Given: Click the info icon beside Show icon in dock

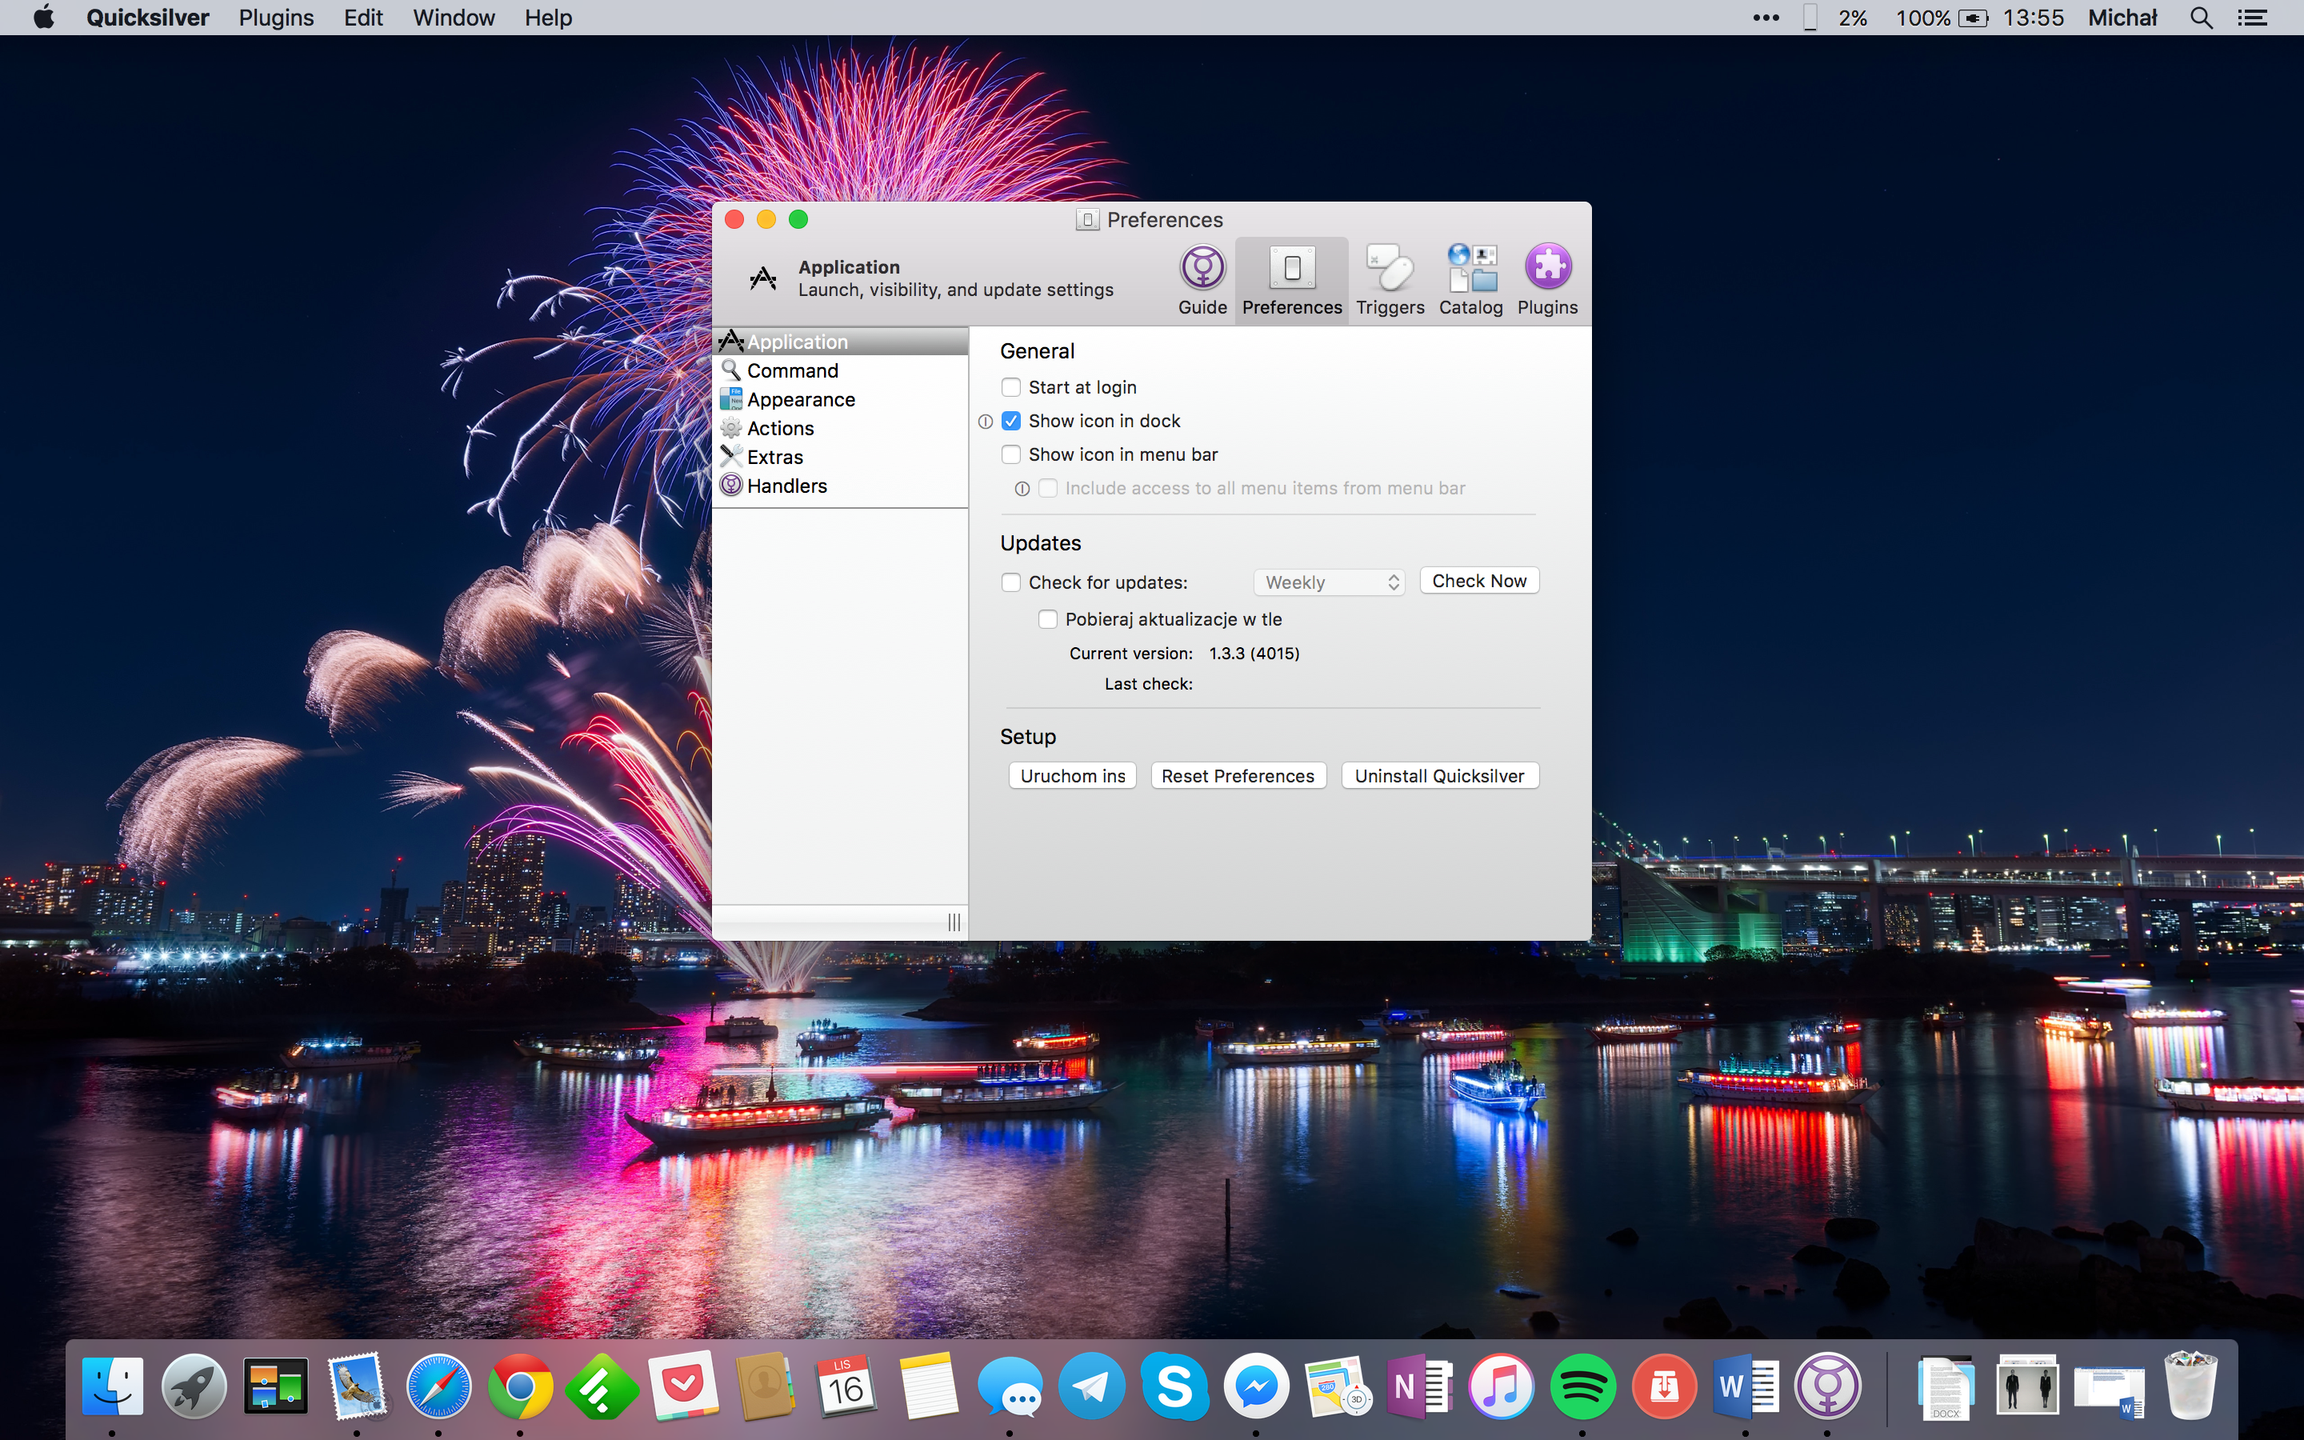Looking at the screenshot, I should pos(985,422).
